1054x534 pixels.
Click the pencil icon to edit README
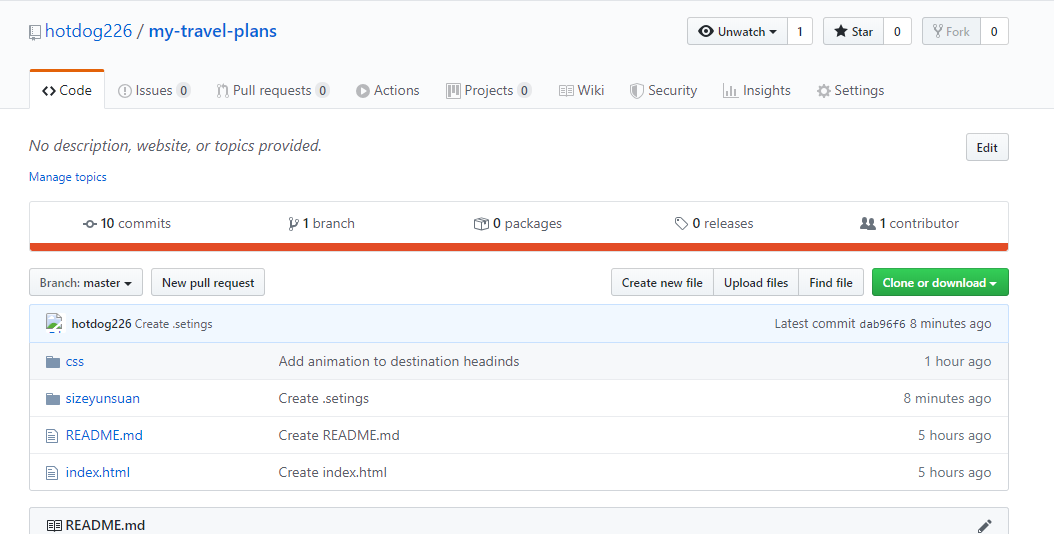coord(984,526)
